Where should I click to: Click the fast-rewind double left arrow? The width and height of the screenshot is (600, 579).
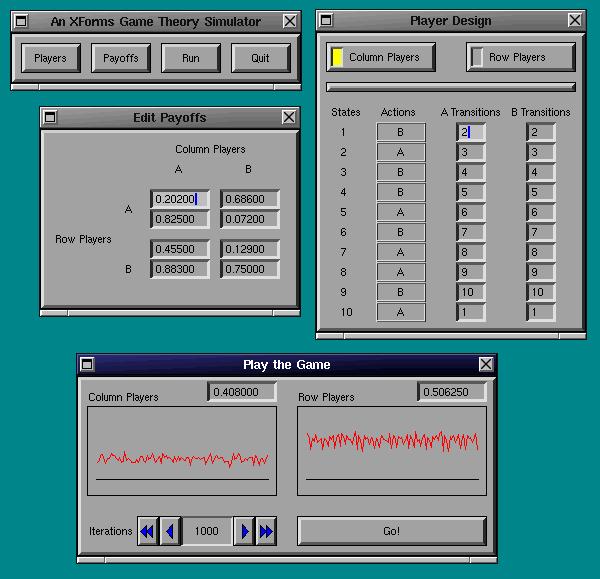click(148, 531)
